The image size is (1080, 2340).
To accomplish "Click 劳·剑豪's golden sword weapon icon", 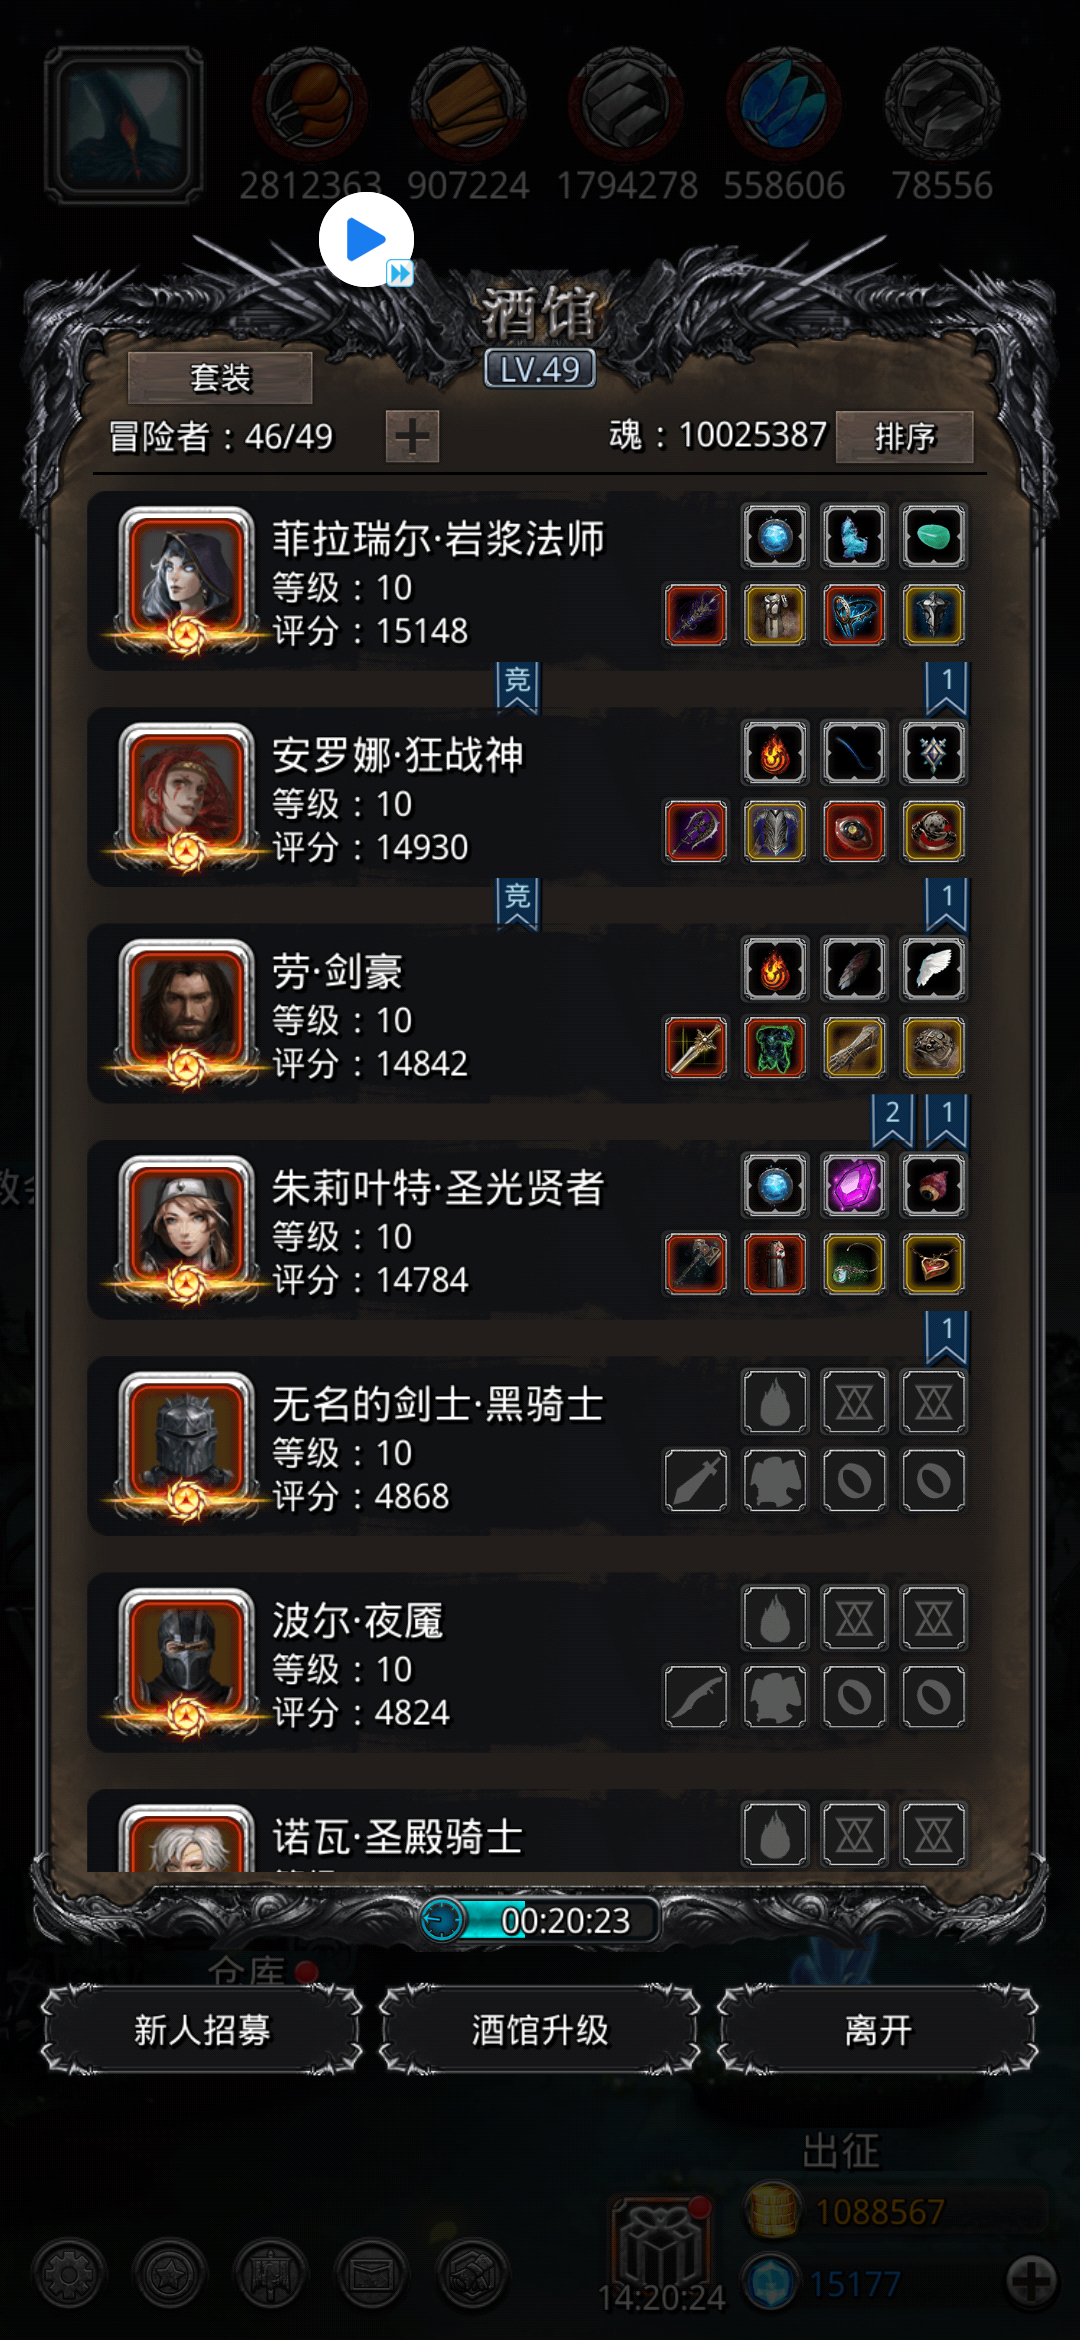I will point(696,1048).
